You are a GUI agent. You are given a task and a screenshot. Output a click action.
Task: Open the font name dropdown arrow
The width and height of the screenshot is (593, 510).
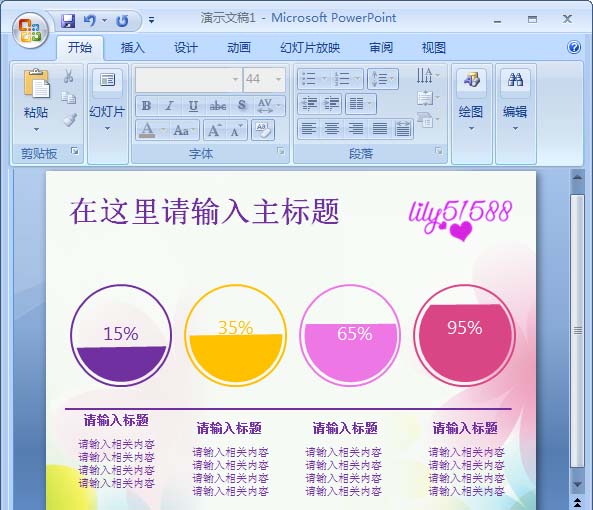click(x=236, y=79)
